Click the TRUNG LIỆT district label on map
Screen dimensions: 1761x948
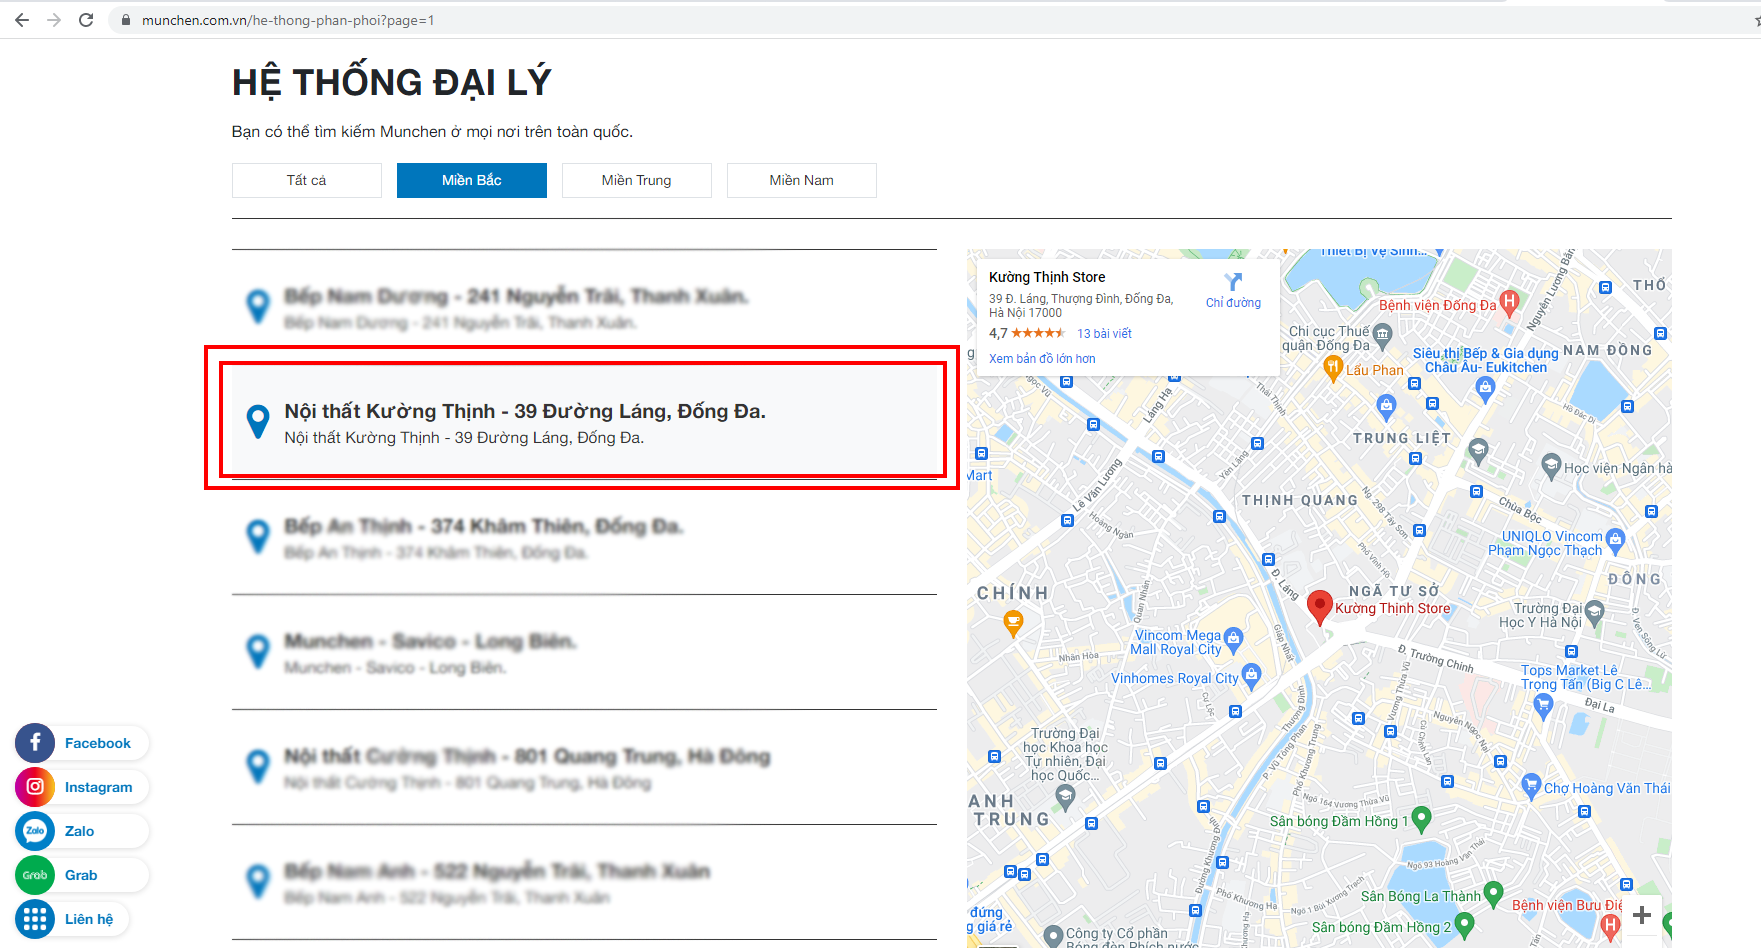pos(1401,438)
